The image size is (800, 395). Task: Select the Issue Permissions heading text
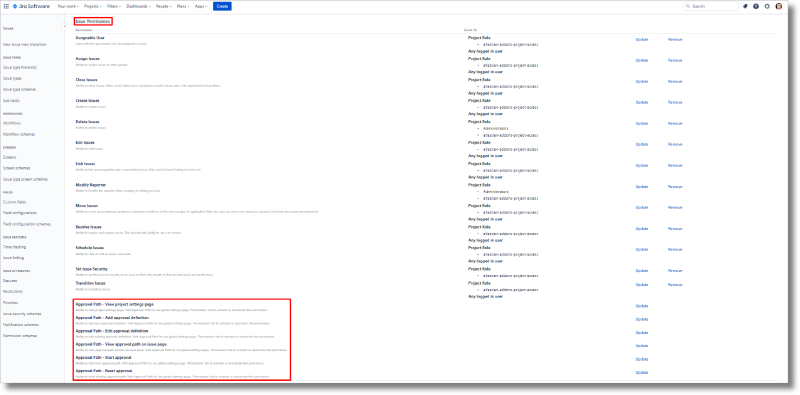click(x=93, y=21)
